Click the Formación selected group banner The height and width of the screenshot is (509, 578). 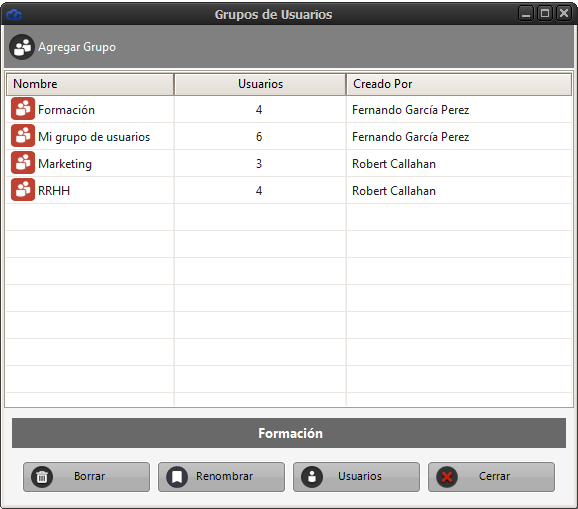click(289, 433)
